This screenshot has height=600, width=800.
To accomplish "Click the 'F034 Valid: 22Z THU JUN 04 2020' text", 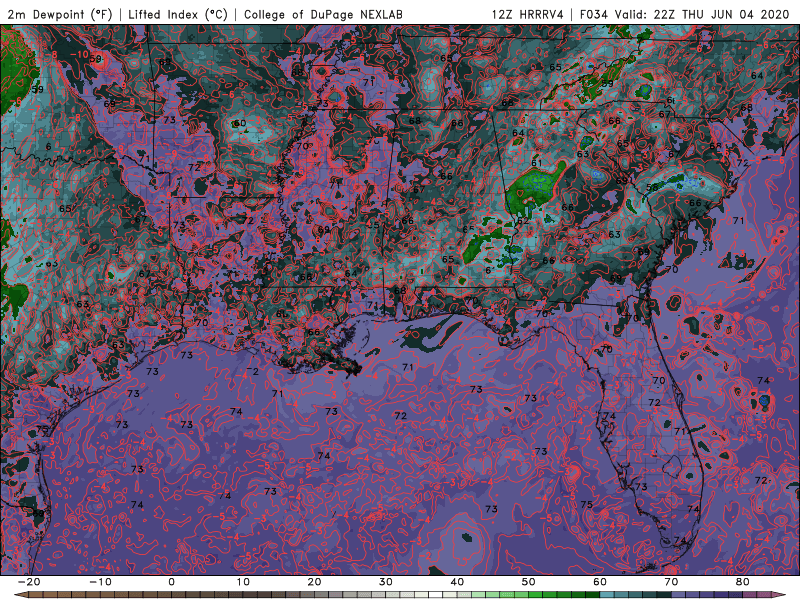I will (x=684, y=14).
